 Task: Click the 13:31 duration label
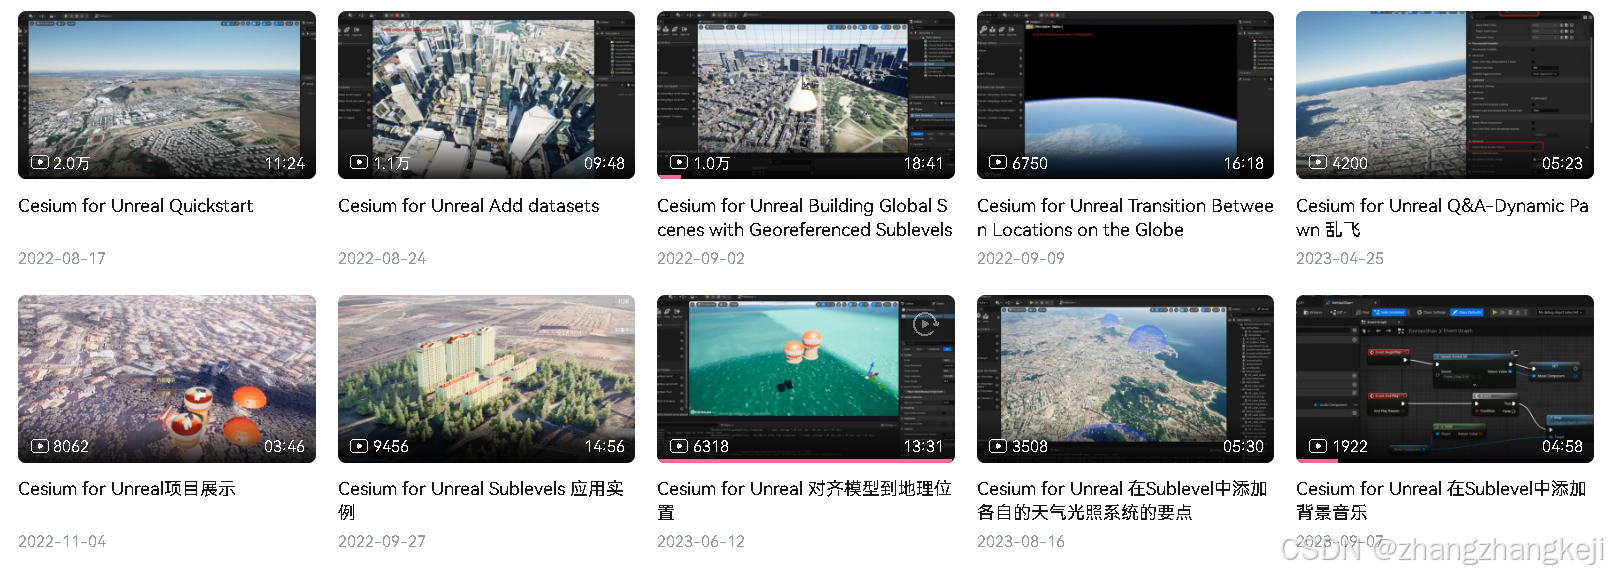click(x=924, y=446)
